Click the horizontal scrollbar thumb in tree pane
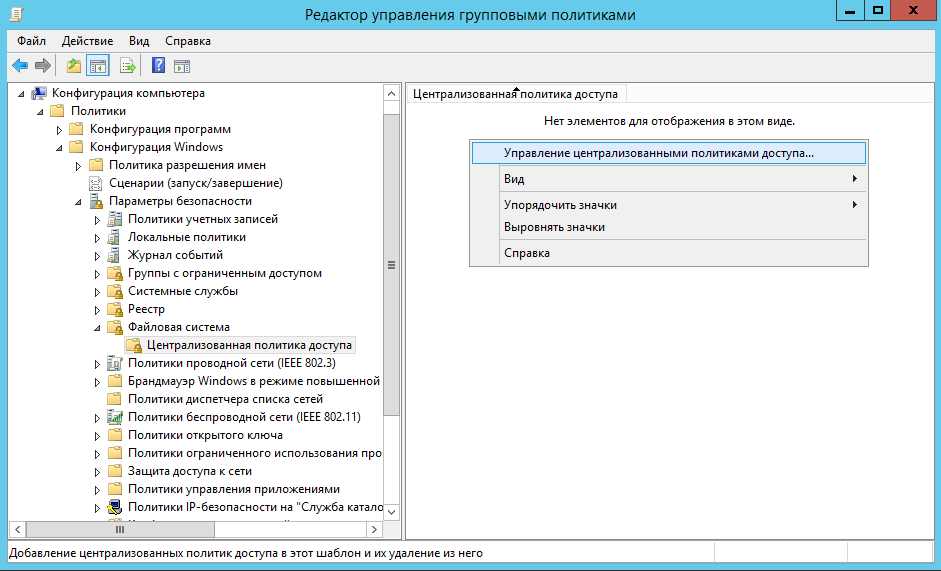 click(120, 530)
